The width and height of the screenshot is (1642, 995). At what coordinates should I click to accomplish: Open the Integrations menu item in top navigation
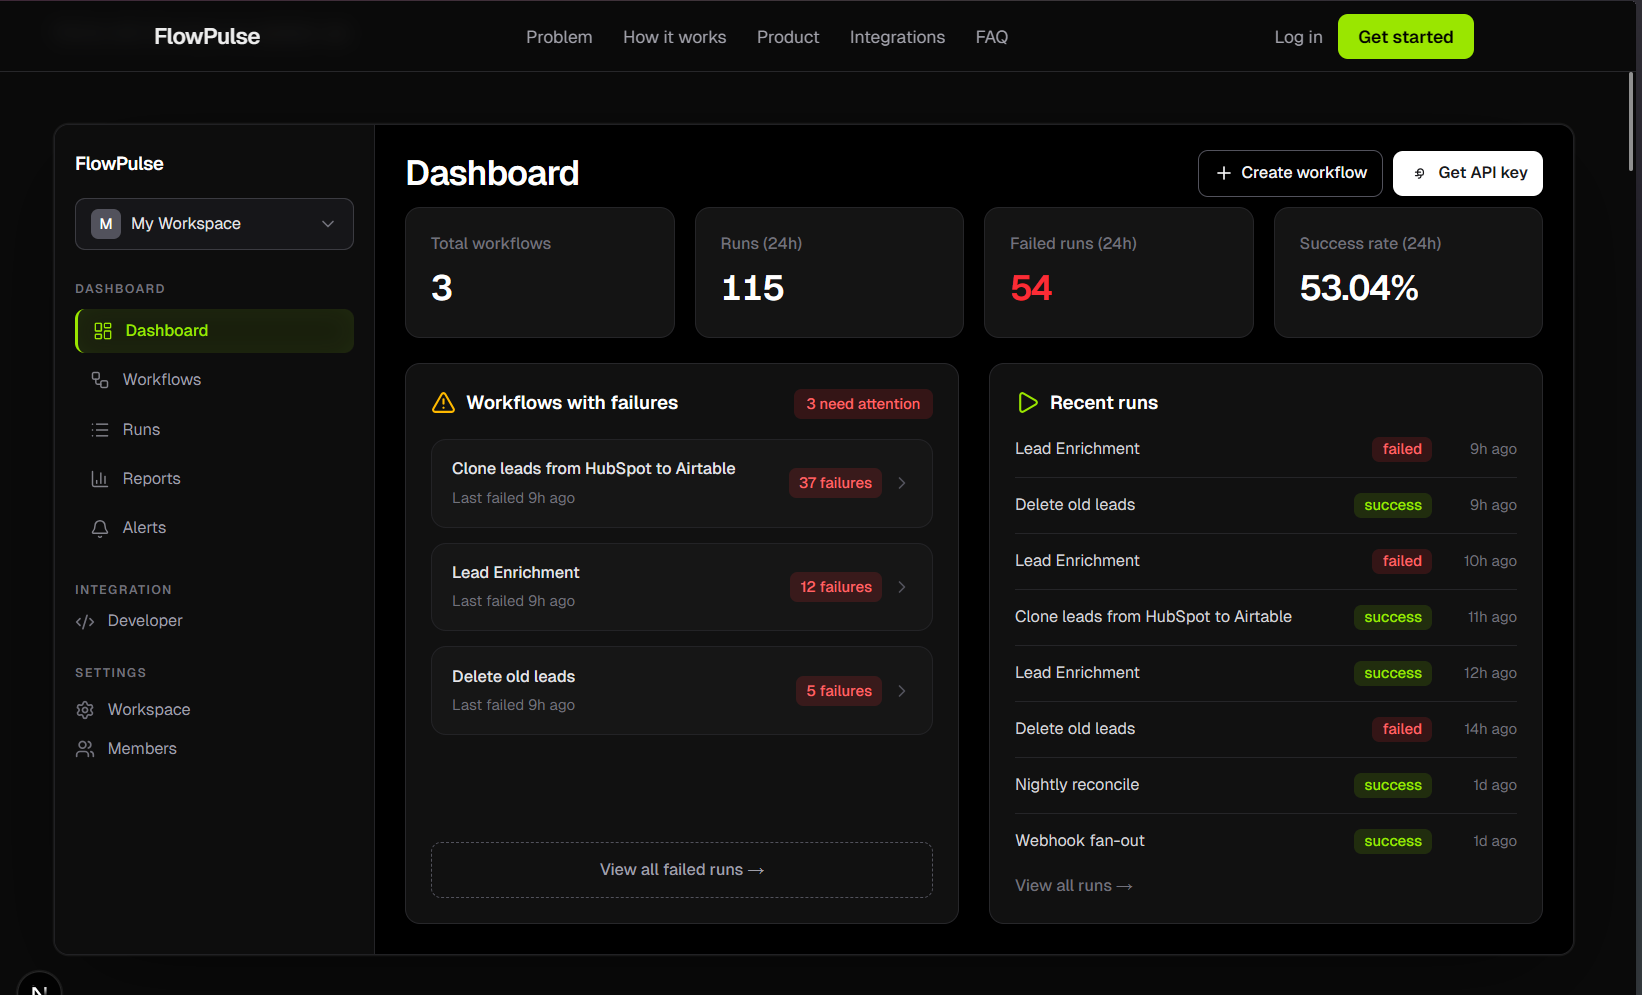coord(897,37)
